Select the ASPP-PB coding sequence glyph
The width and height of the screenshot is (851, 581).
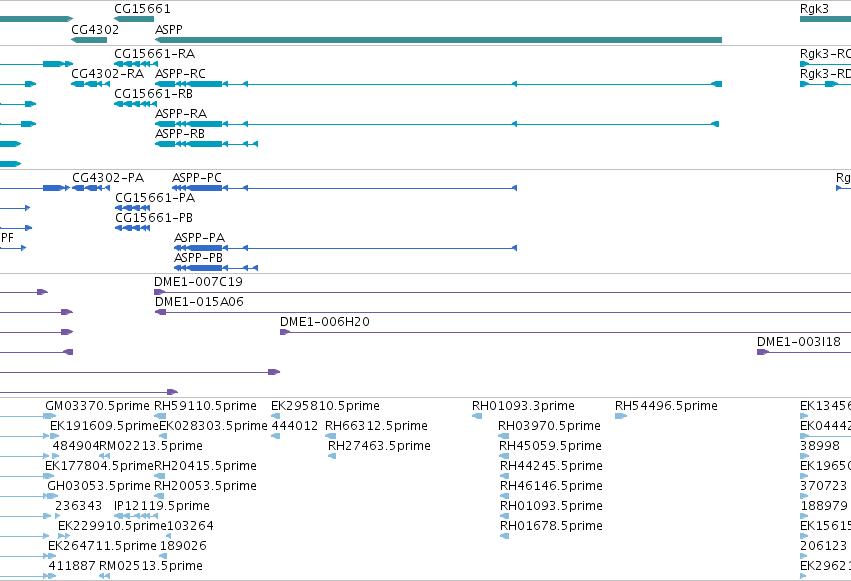(216, 268)
